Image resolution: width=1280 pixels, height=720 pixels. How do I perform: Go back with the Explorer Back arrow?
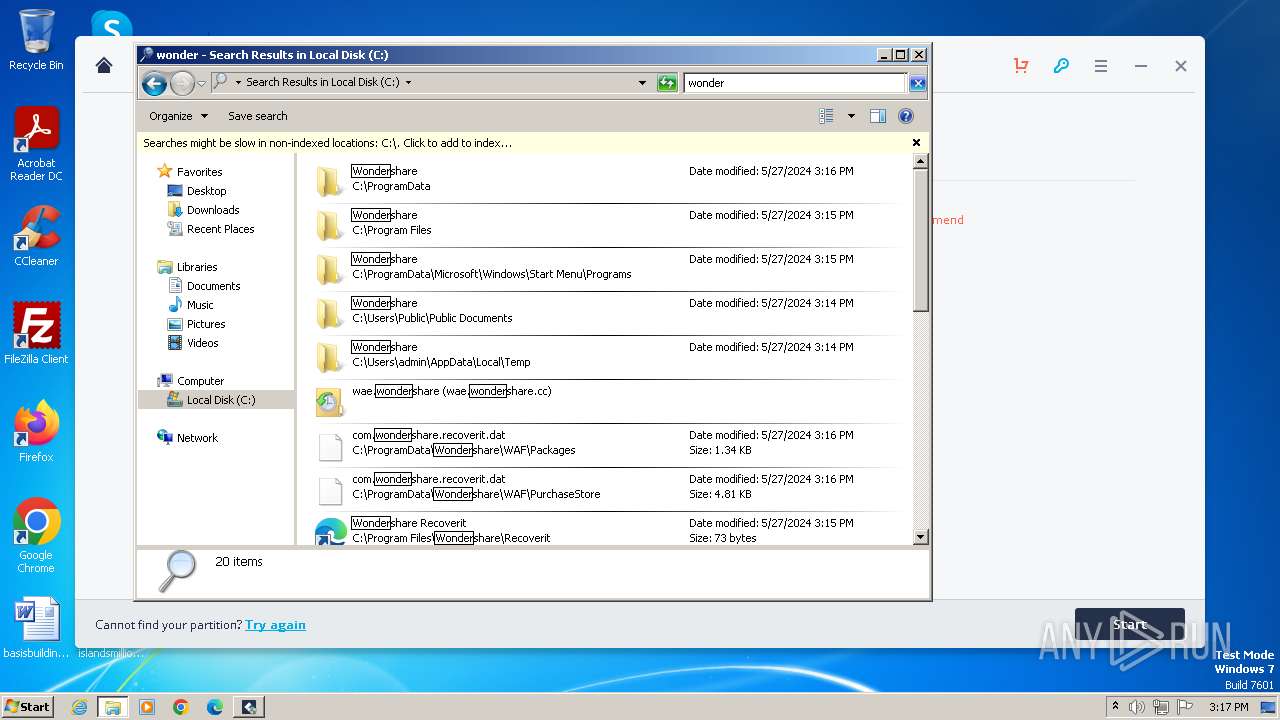[x=154, y=83]
